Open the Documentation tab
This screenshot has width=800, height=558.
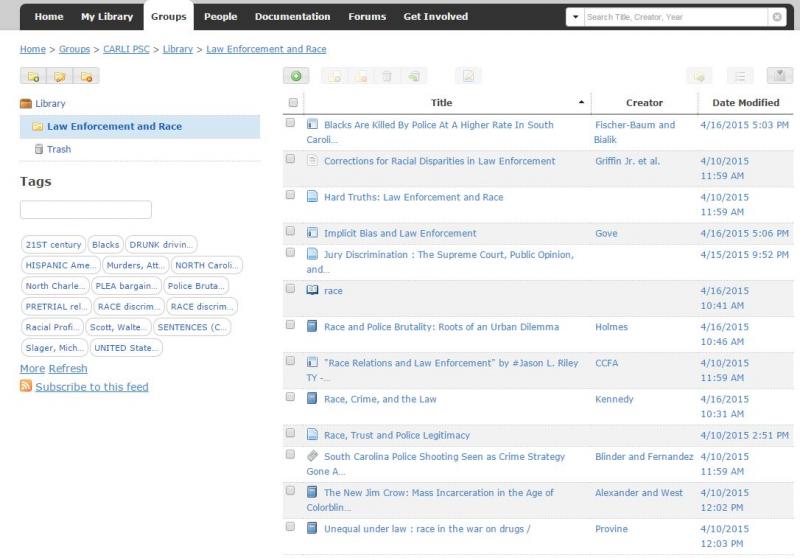[292, 16]
